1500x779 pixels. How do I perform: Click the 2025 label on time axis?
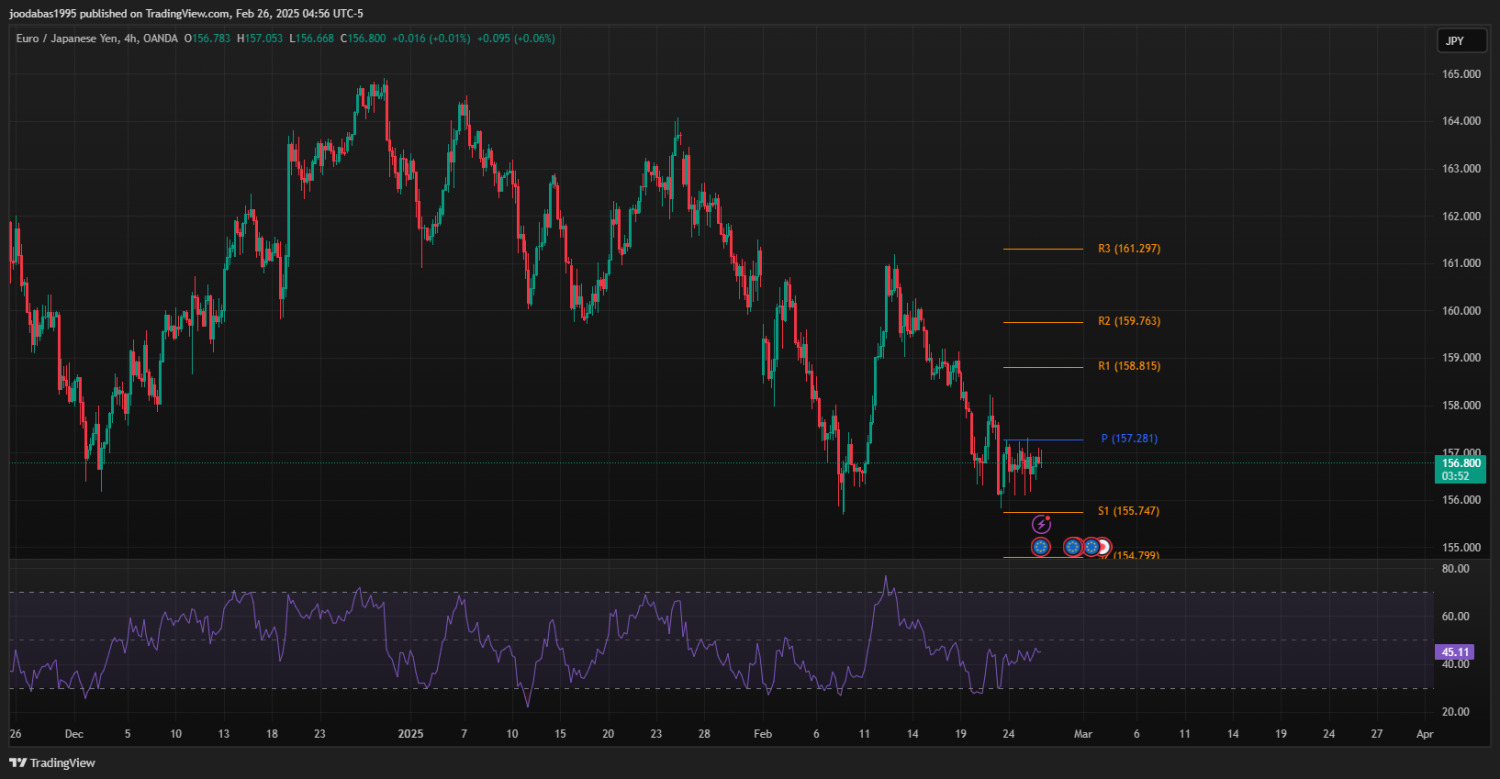[x=411, y=734]
